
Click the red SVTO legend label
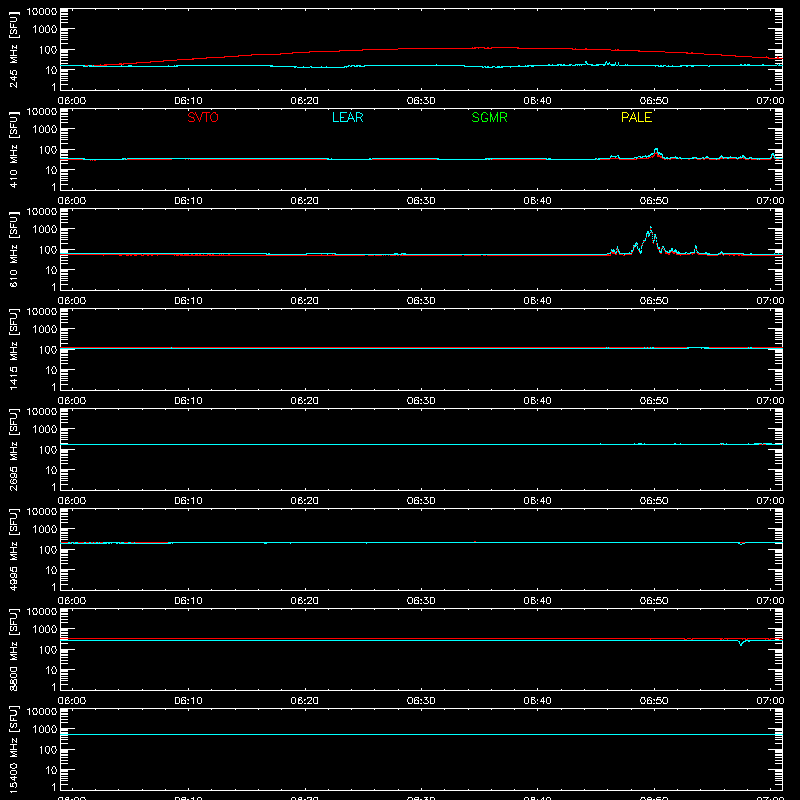203,117
